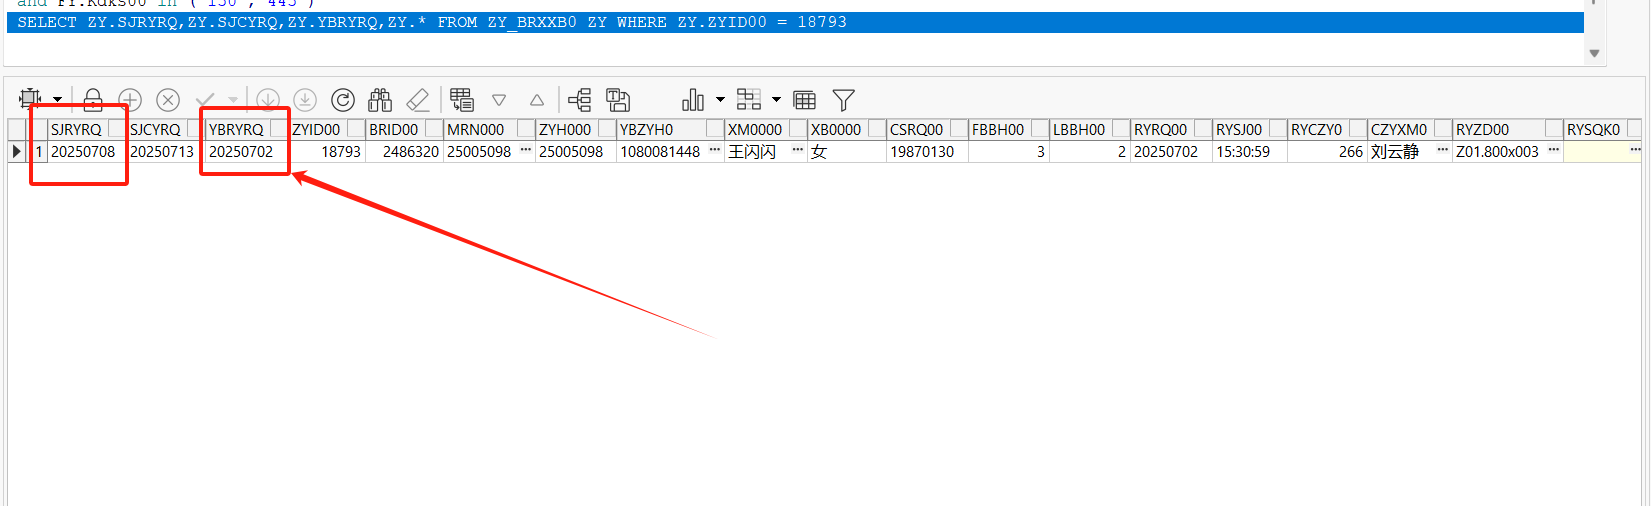Screen dimensions: 1651x506
Task: Click the fetch last page icon
Action: (x=305, y=100)
